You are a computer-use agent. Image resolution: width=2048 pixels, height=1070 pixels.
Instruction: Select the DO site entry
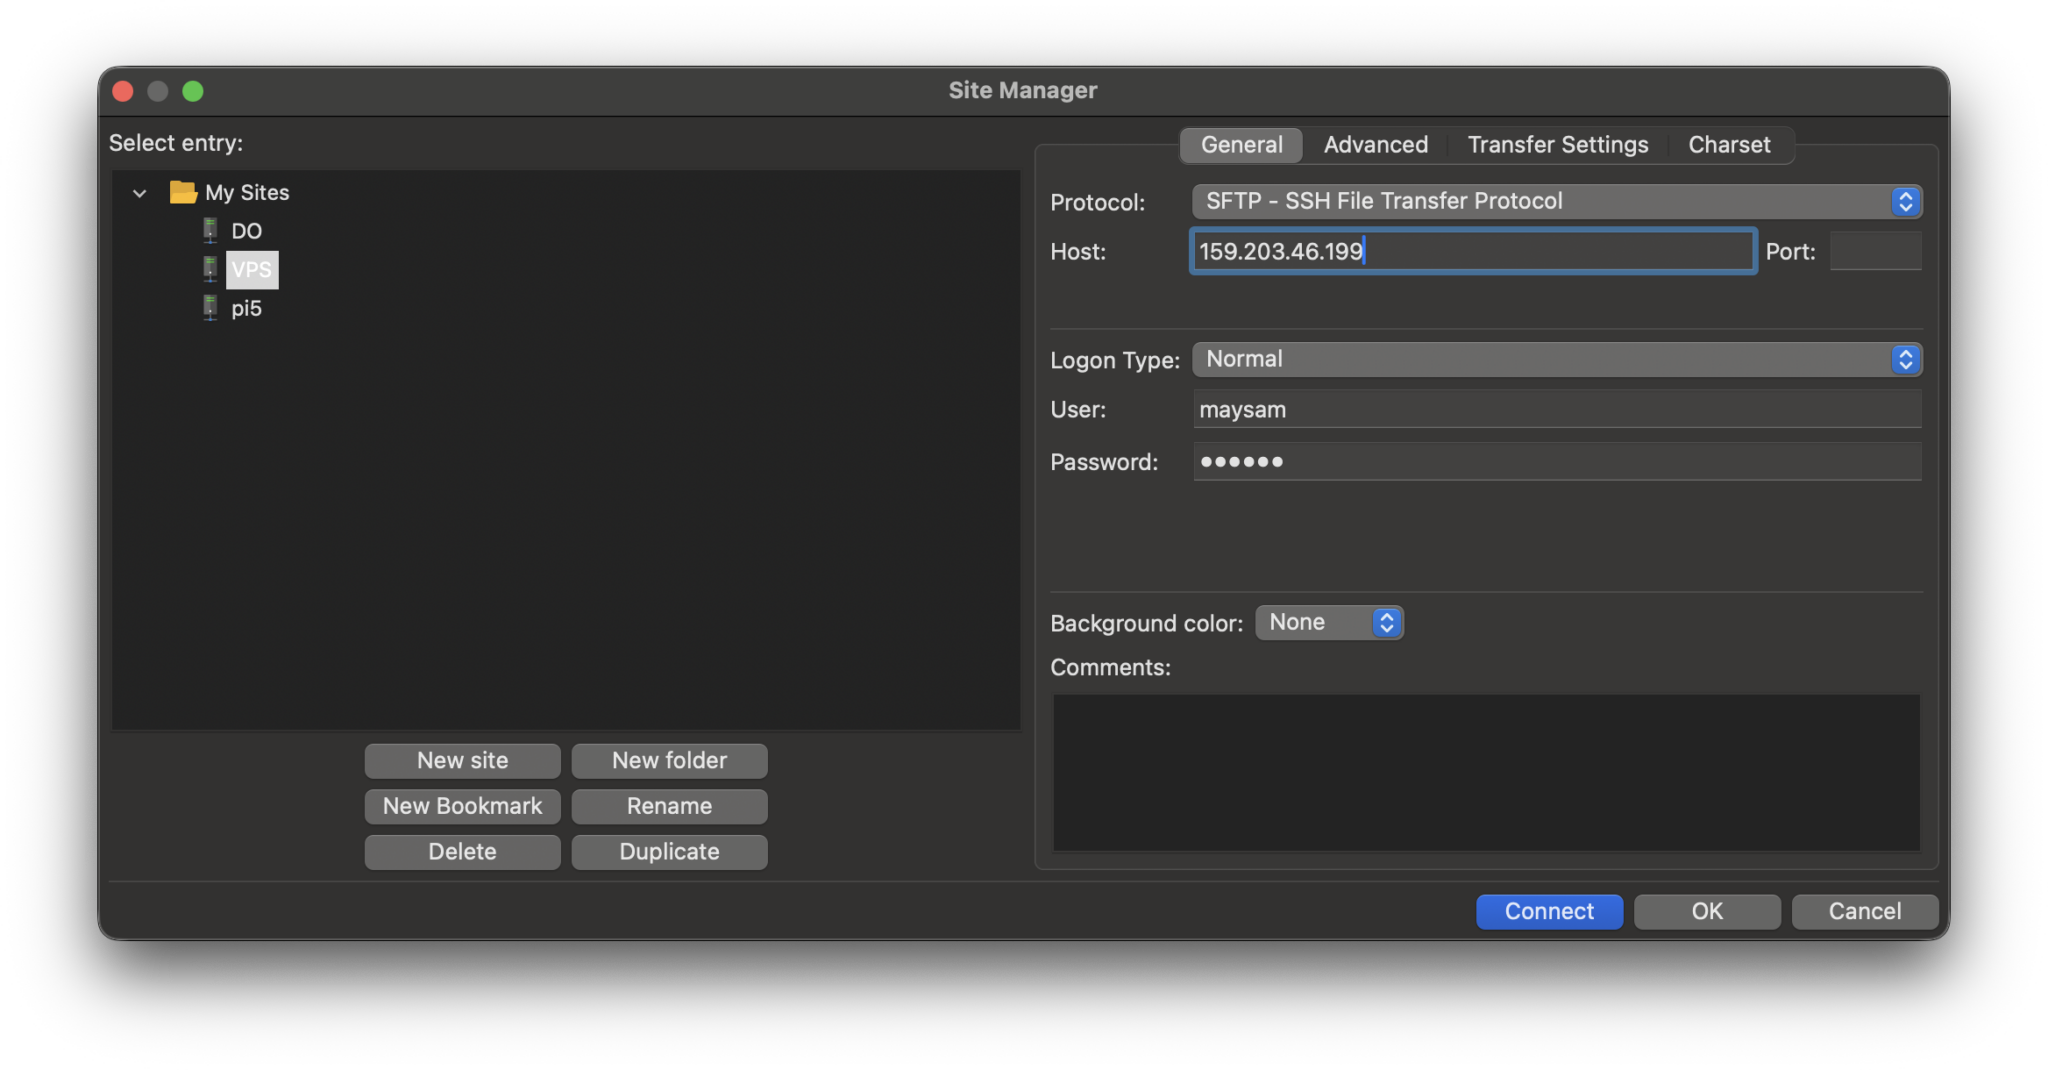coord(246,231)
